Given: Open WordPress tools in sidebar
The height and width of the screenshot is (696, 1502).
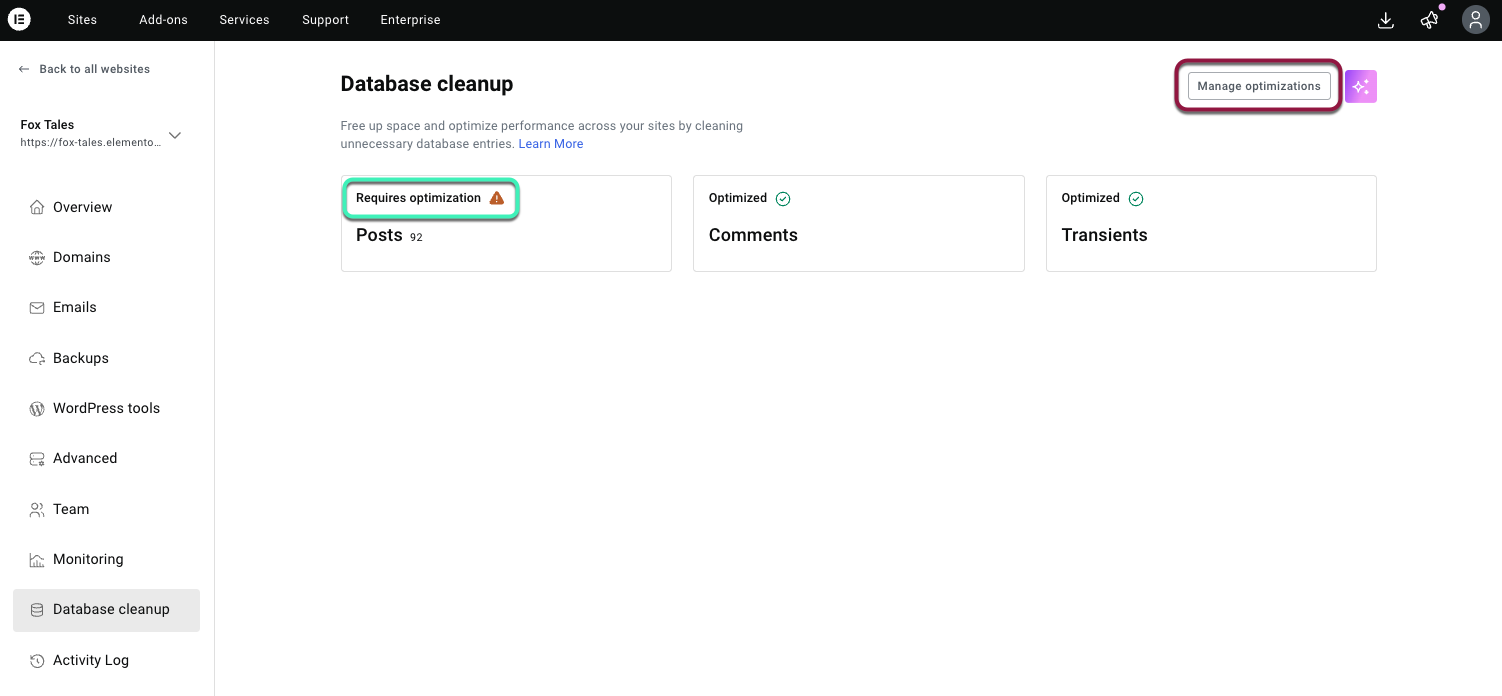Looking at the screenshot, I should click(106, 408).
